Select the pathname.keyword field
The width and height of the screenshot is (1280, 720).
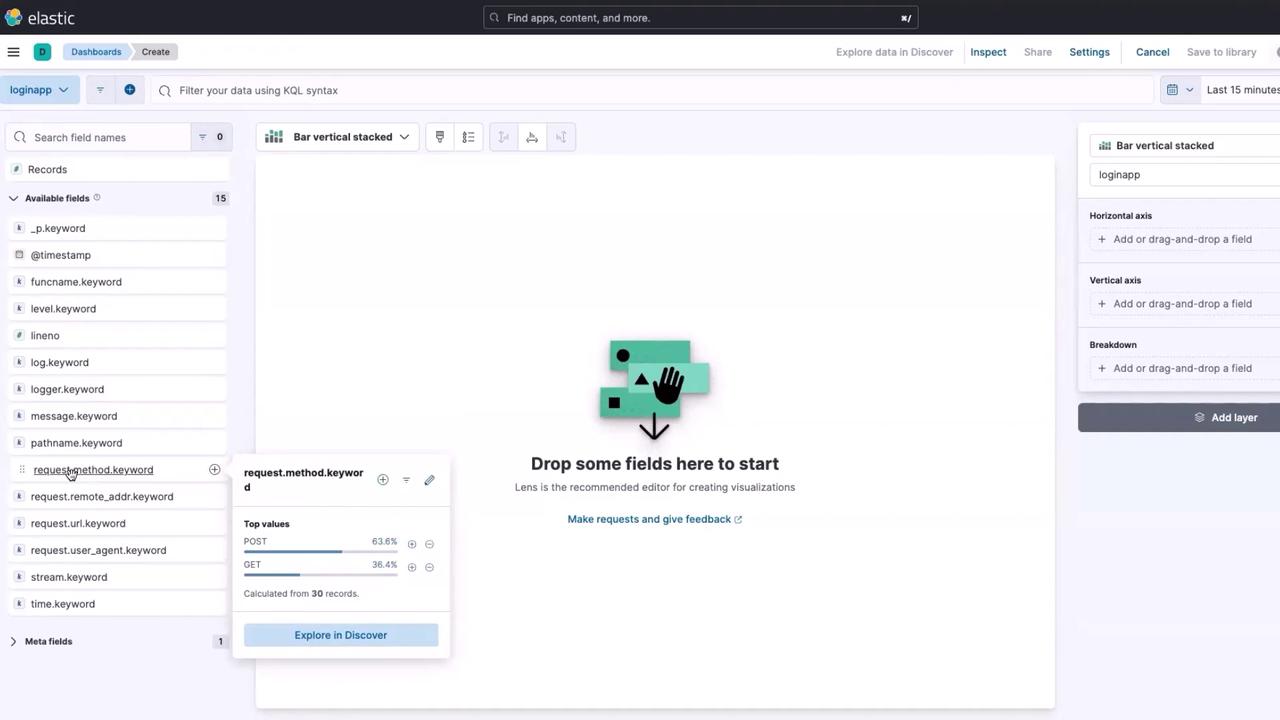pyautogui.click(x=118, y=443)
